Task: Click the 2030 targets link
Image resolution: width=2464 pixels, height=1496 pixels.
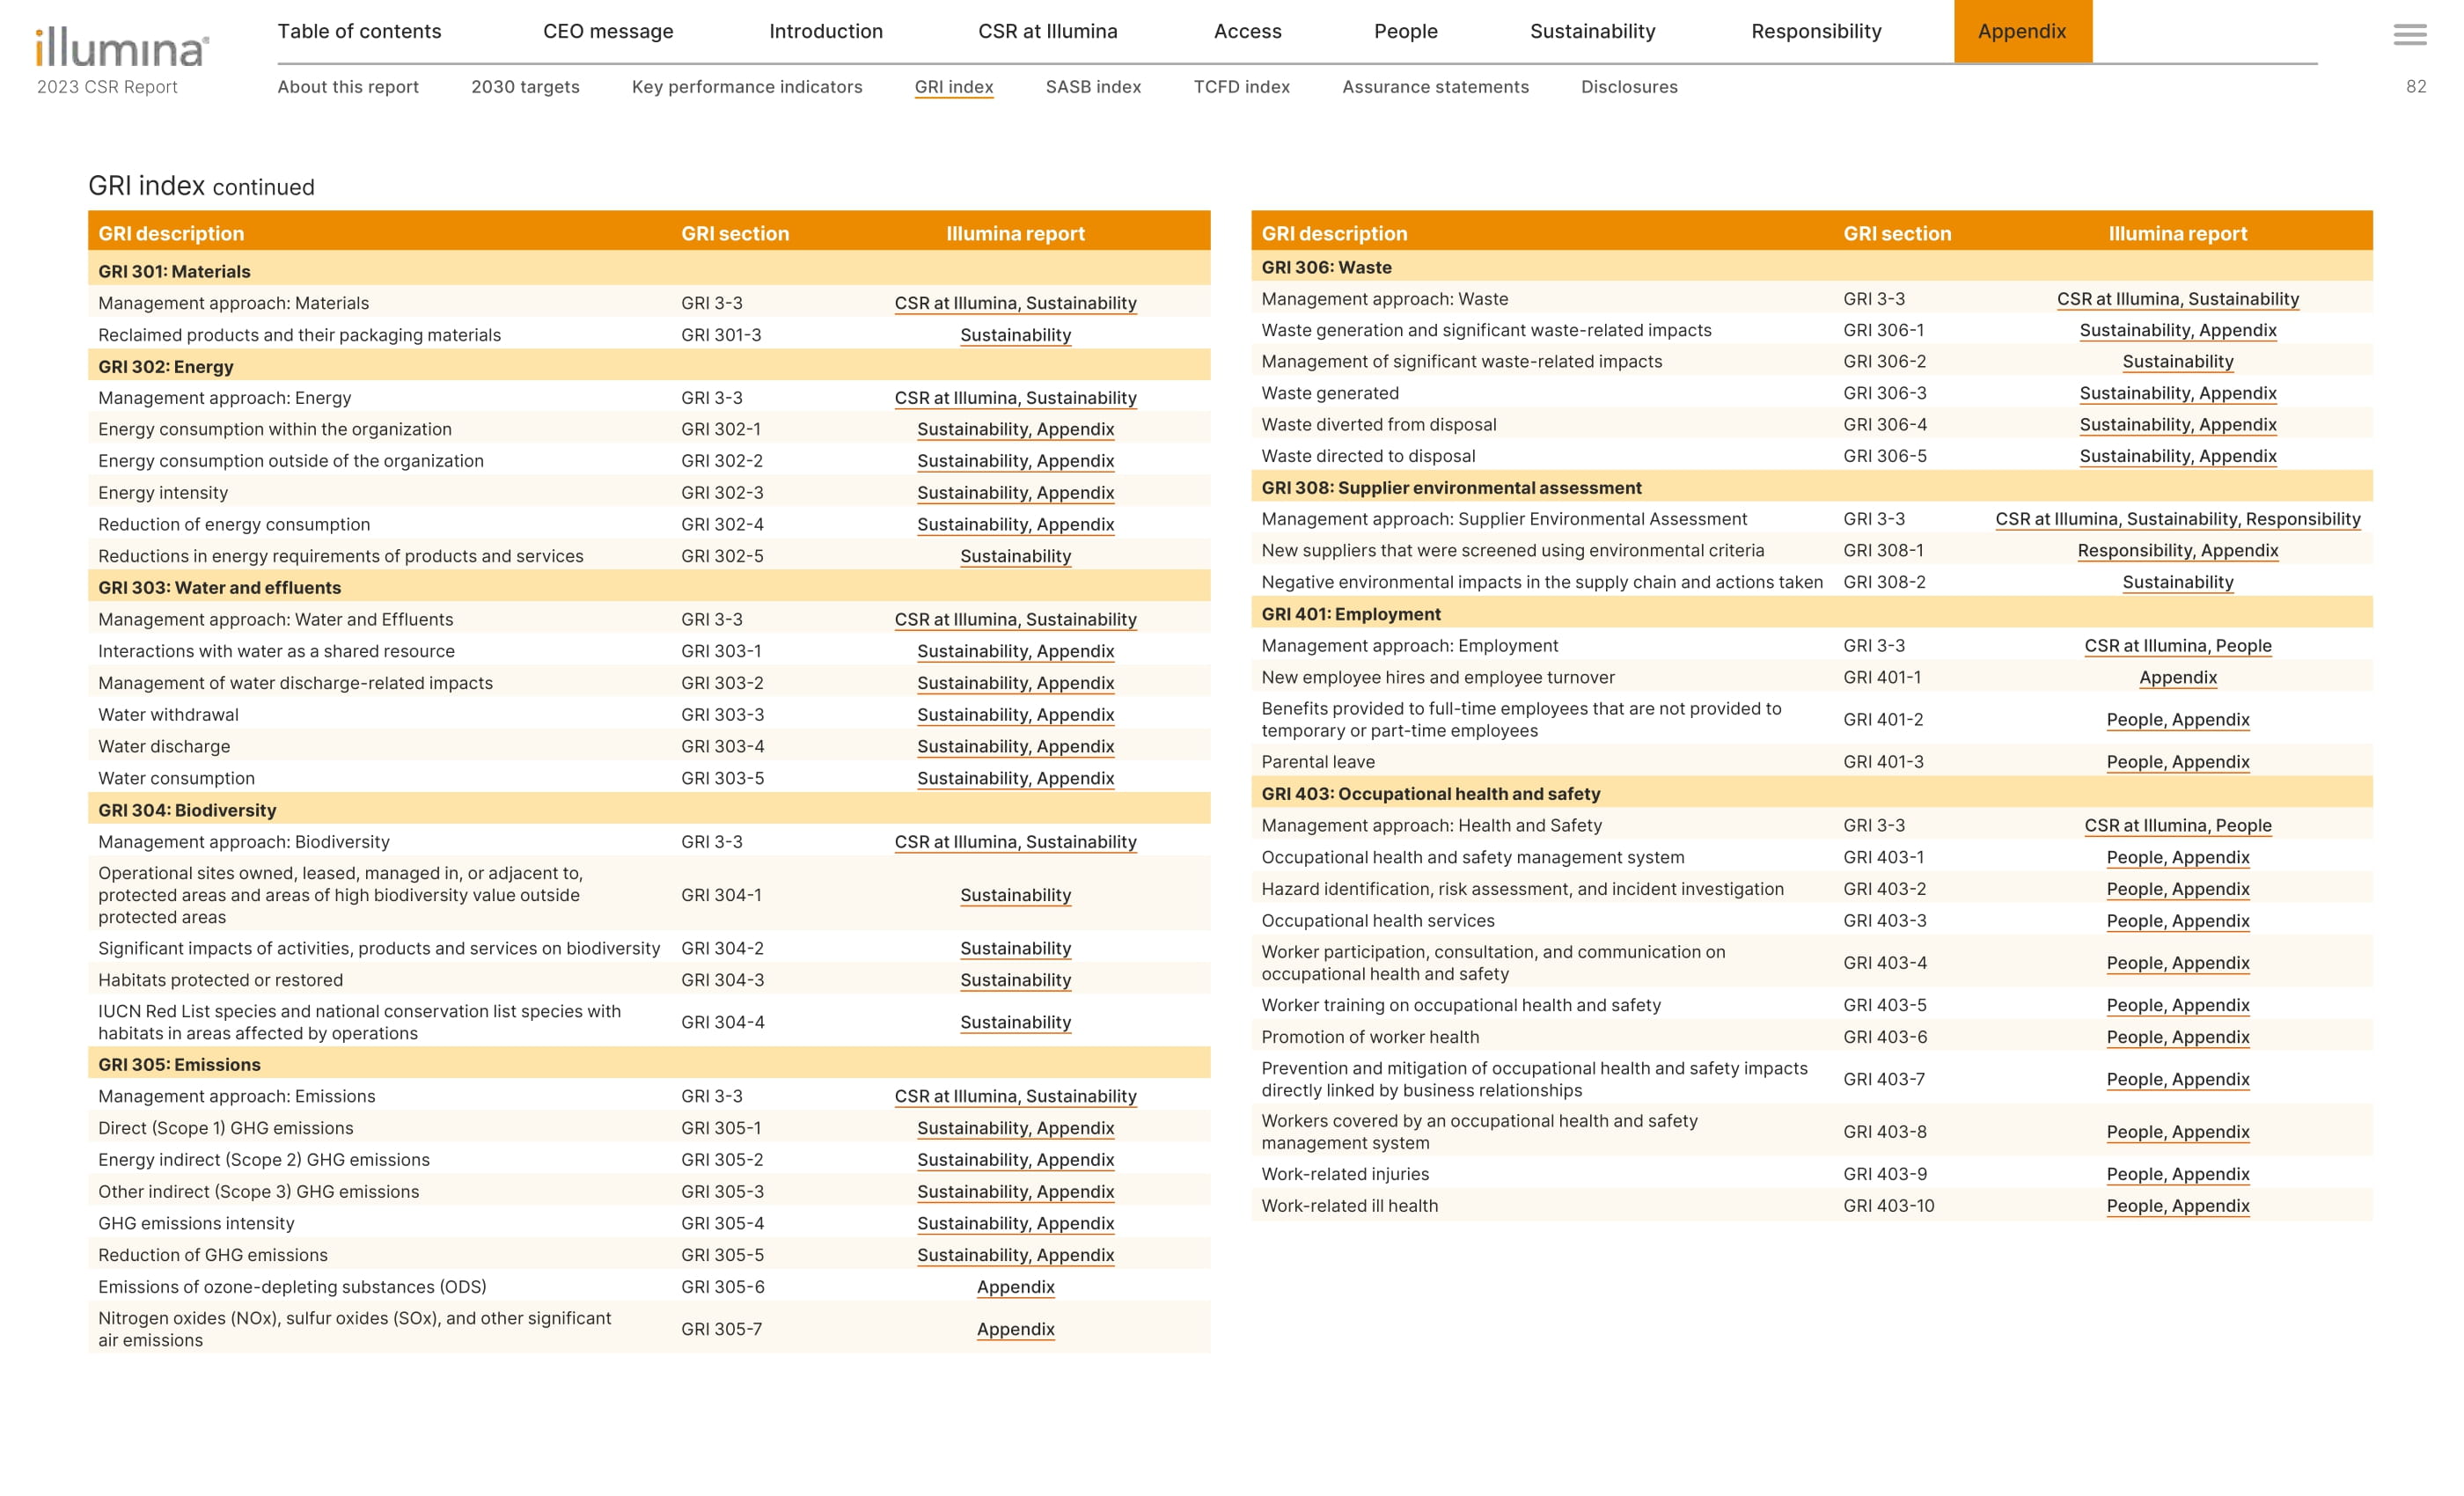Action: coord(525,87)
